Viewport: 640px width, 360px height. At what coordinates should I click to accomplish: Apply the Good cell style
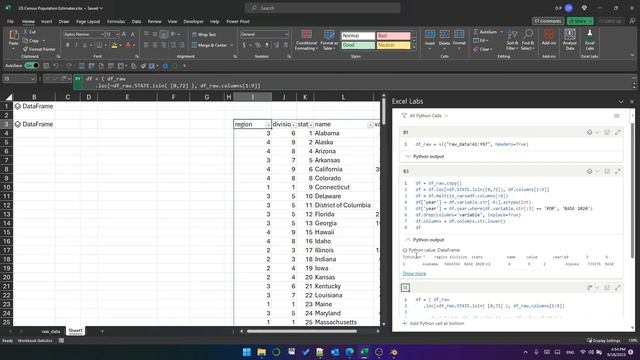click(358, 45)
